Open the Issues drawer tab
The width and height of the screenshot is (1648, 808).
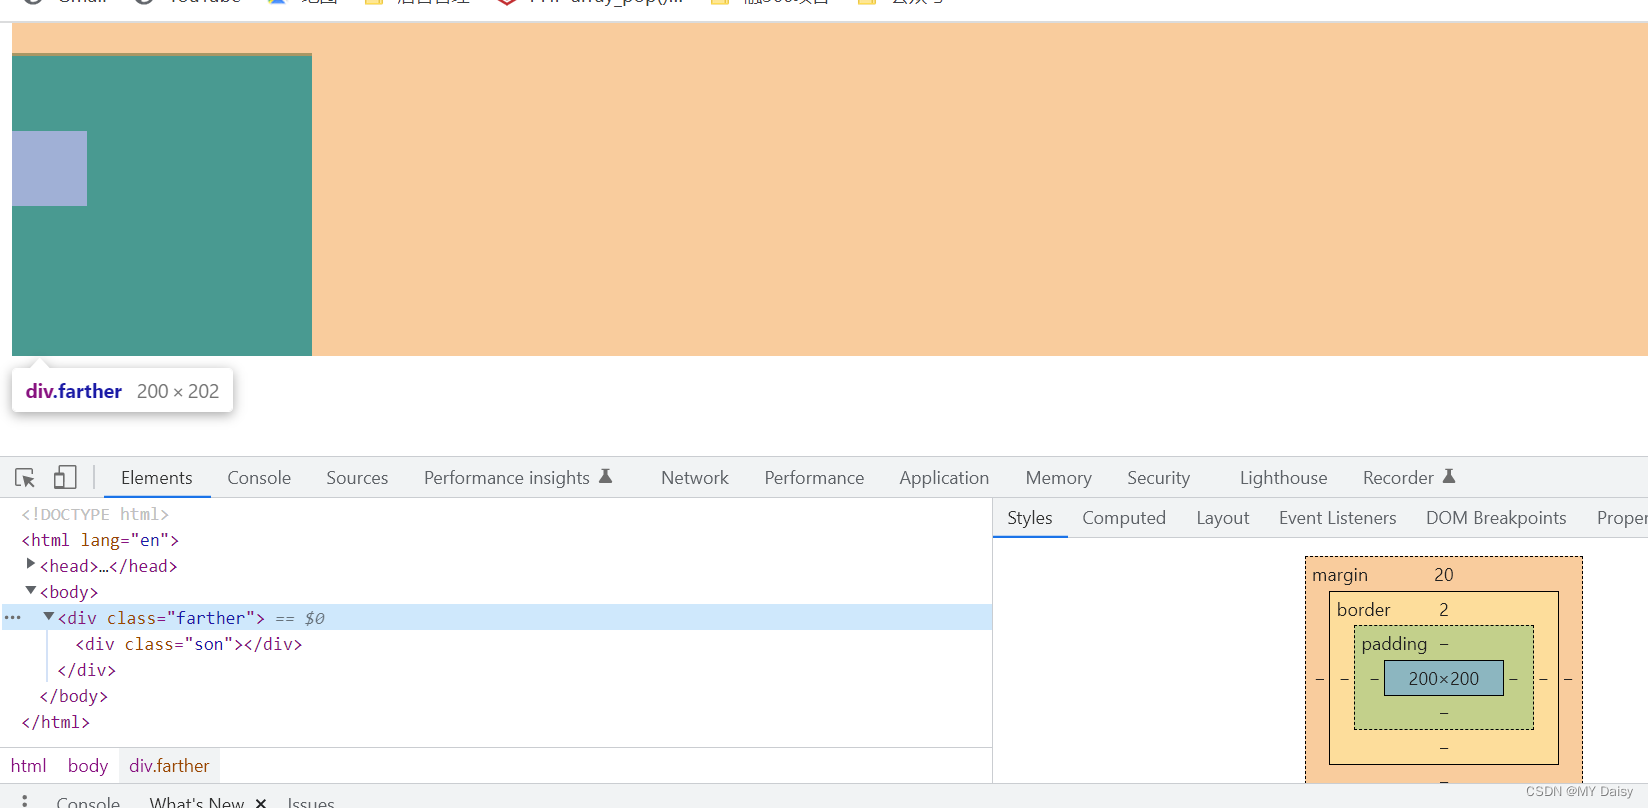coord(311,803)
